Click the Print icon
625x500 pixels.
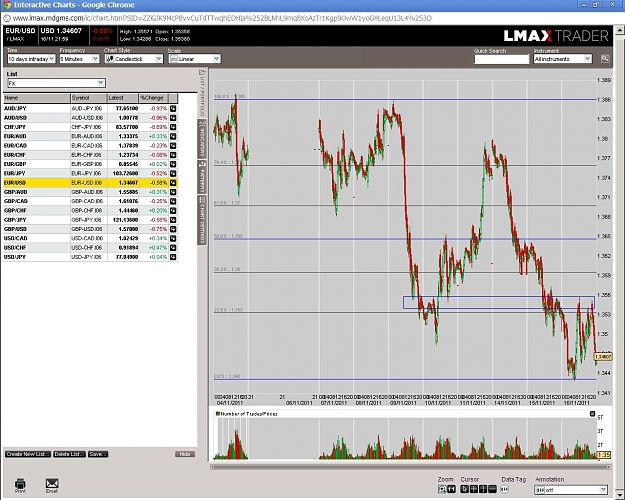coord(20,484)
